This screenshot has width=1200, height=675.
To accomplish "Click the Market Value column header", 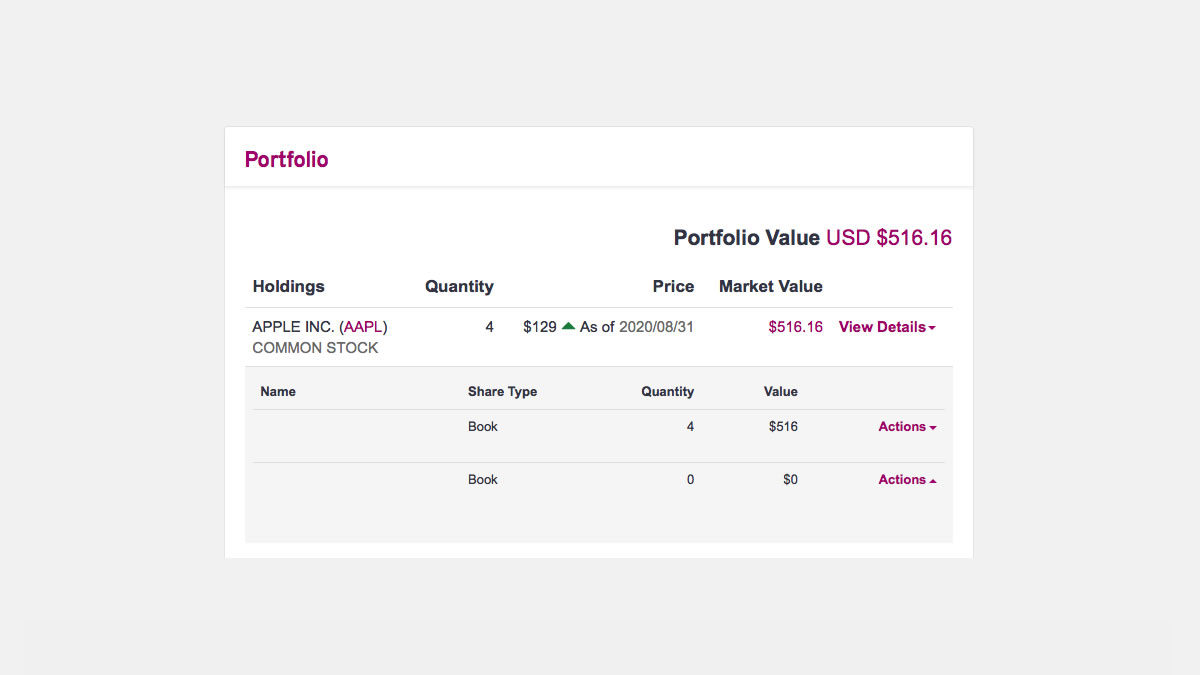I will 771,286.
